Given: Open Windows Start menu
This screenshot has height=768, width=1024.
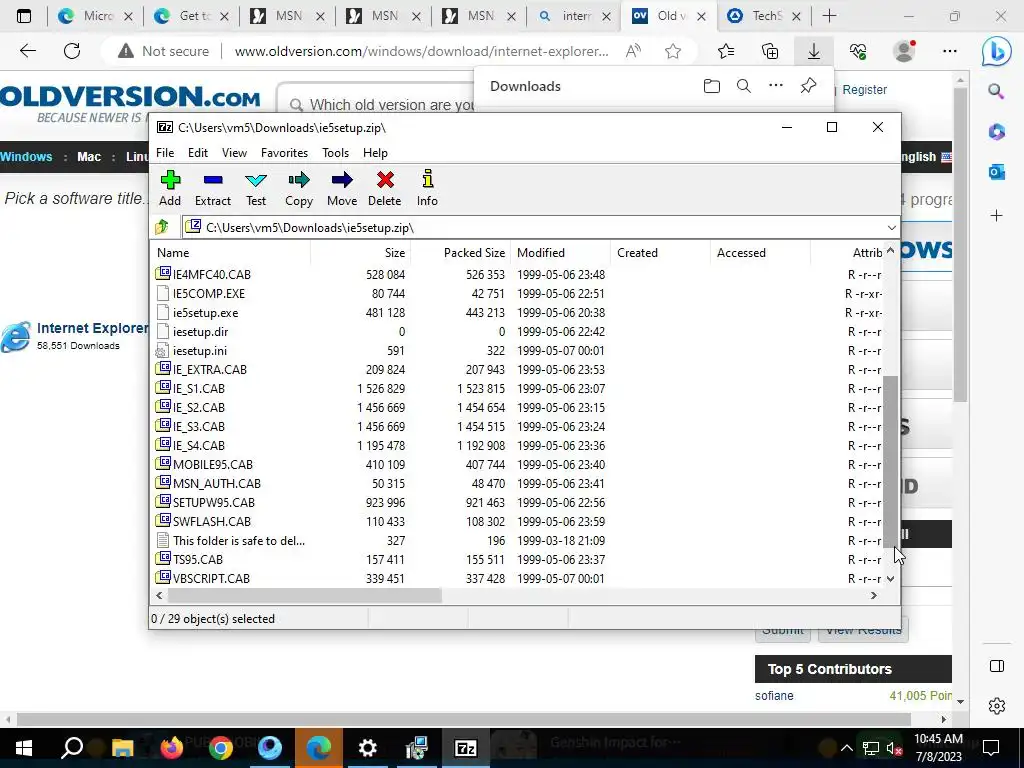Looking at the screenshot, I should (24, 747).
